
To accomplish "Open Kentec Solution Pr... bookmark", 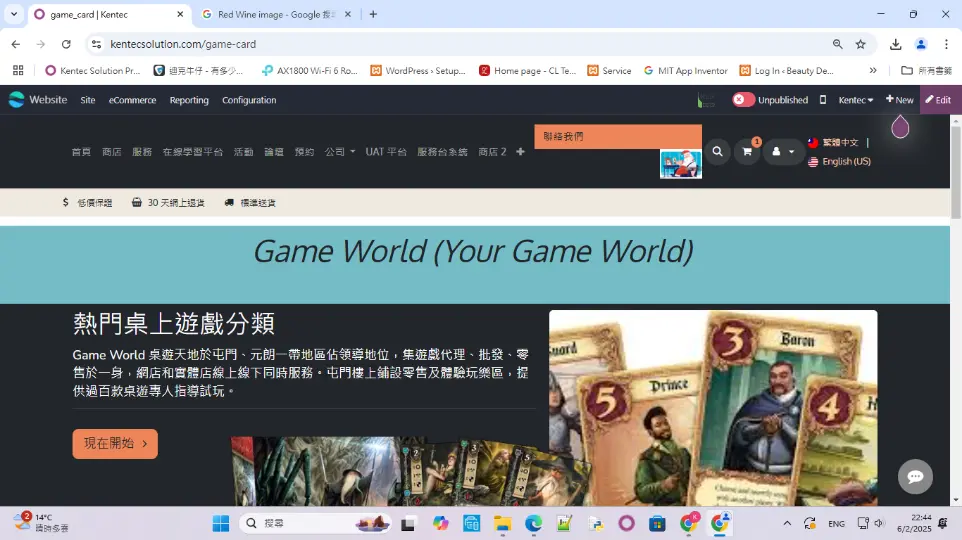I will coord(93,71).
